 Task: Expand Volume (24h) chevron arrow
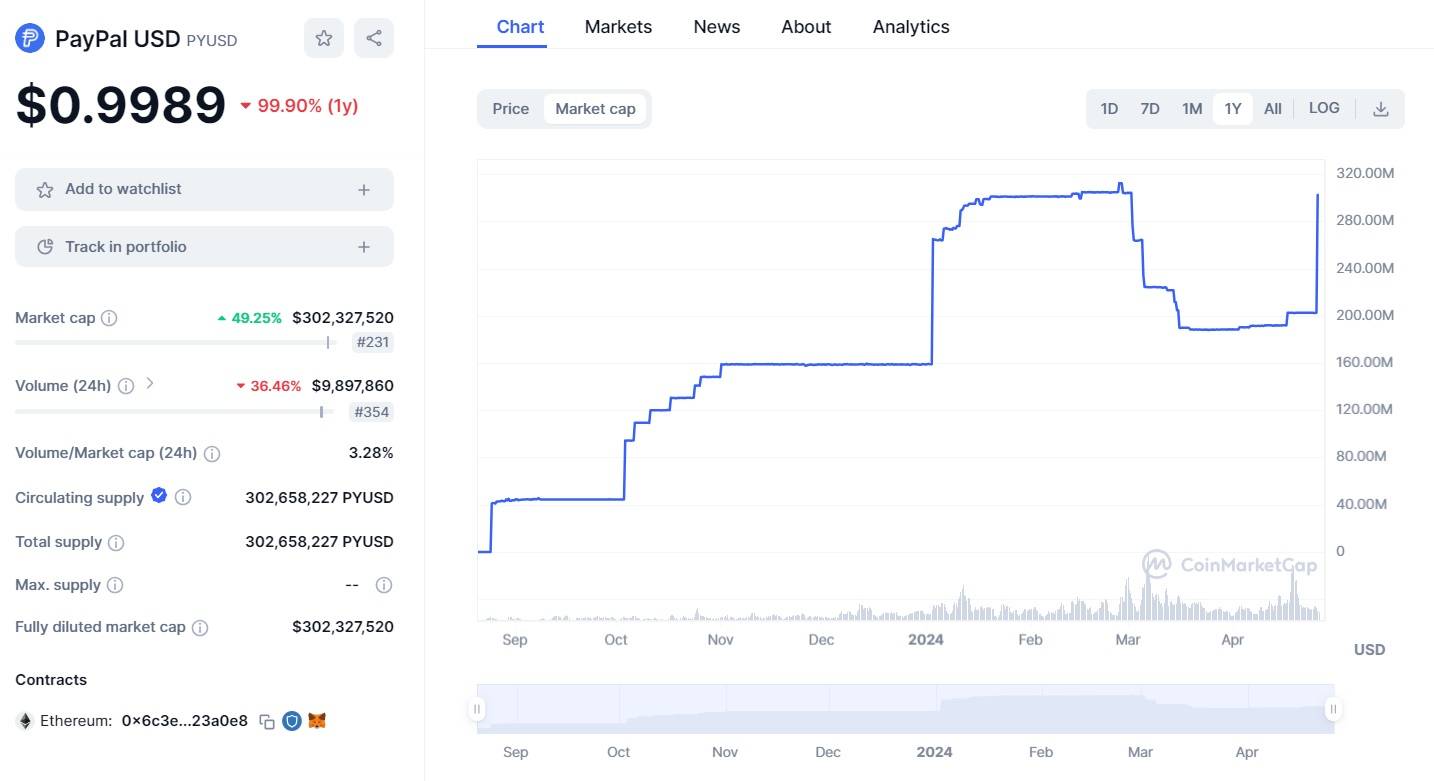(x=150, y=383)
